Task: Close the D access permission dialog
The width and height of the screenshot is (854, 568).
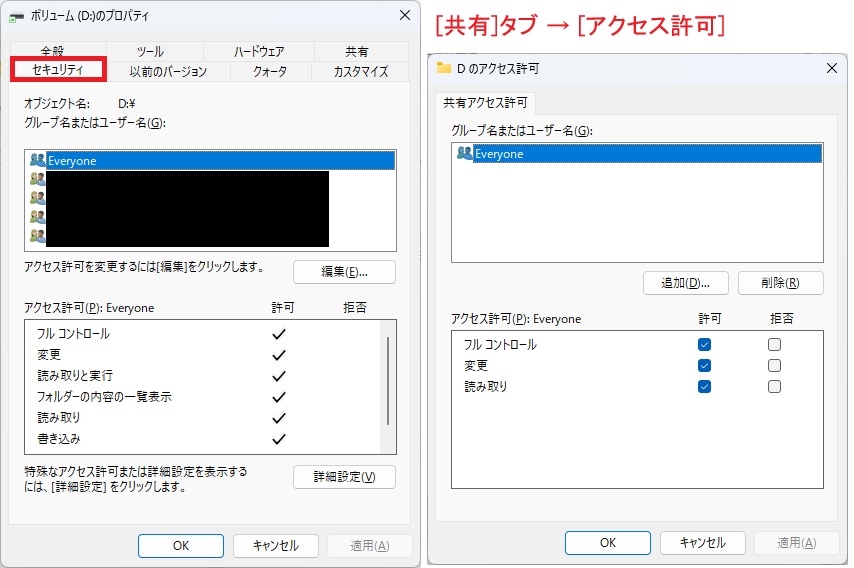Action: pos(832,68)
